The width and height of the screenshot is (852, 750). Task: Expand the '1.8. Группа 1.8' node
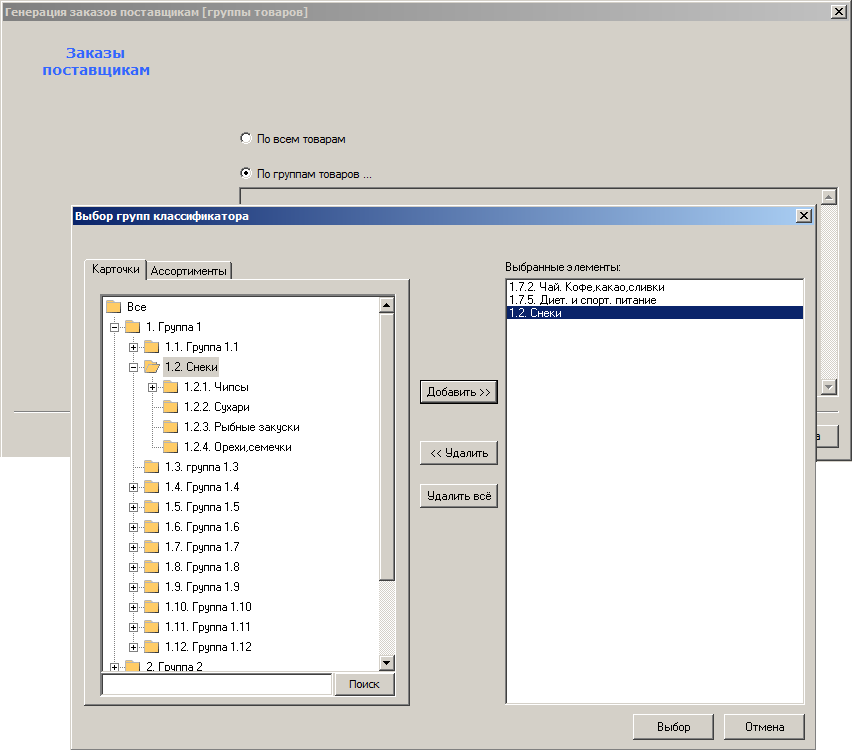click(x=133, y=567)
